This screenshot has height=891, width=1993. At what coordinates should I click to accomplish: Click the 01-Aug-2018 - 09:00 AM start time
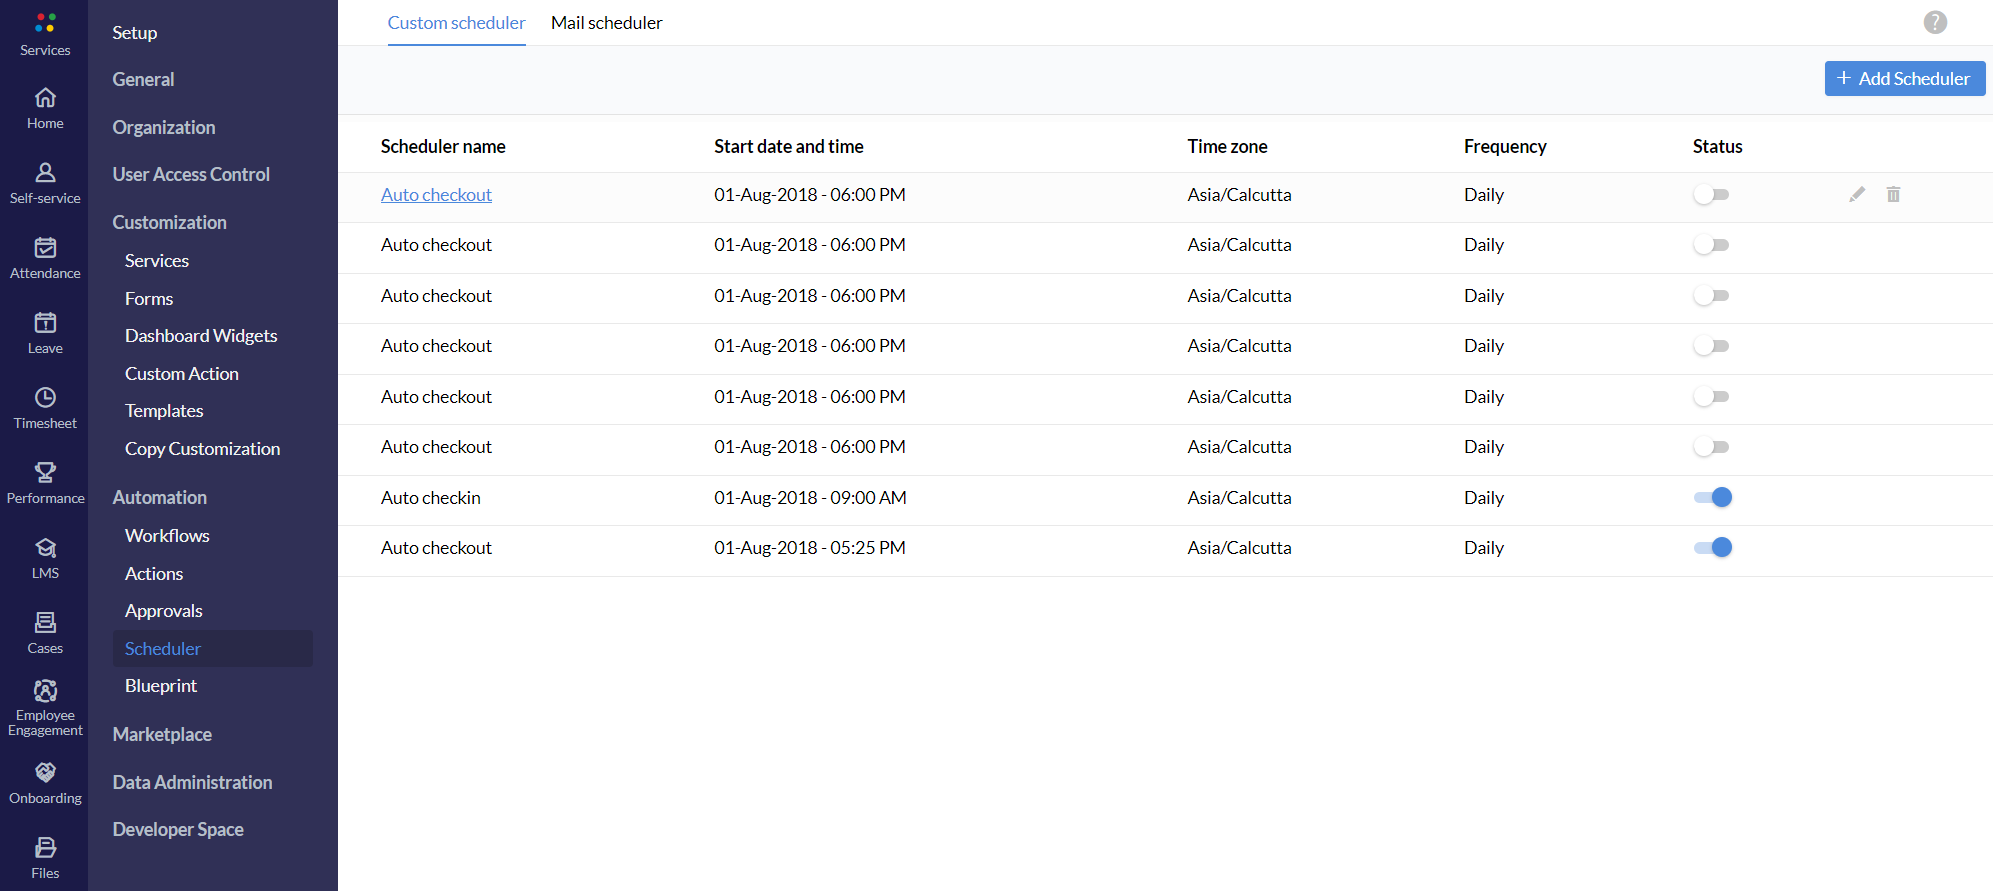pos(810,498)
